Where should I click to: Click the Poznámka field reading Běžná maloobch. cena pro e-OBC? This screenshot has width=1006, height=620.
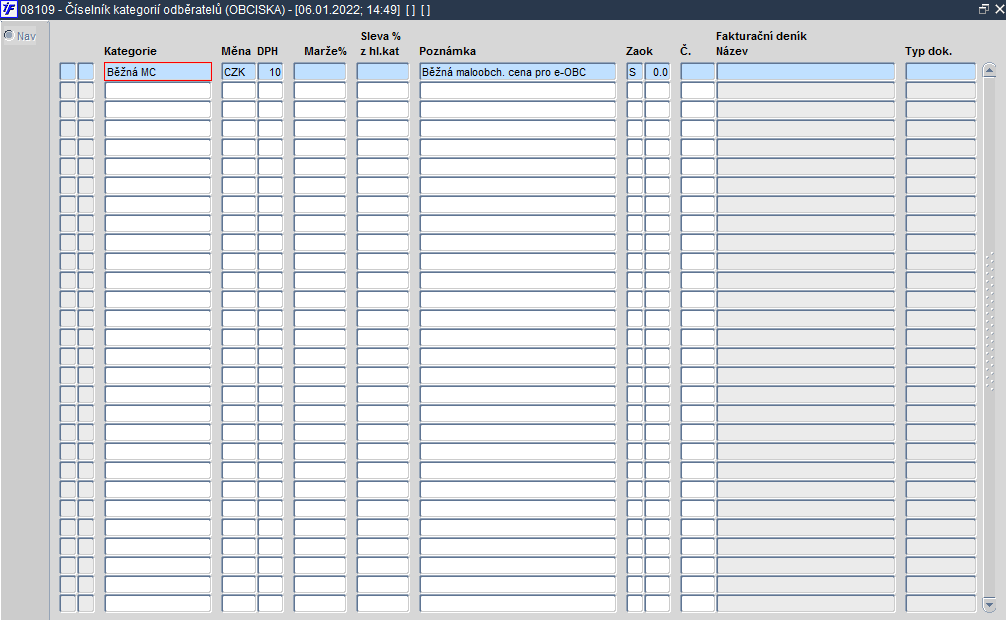(518, 72)
